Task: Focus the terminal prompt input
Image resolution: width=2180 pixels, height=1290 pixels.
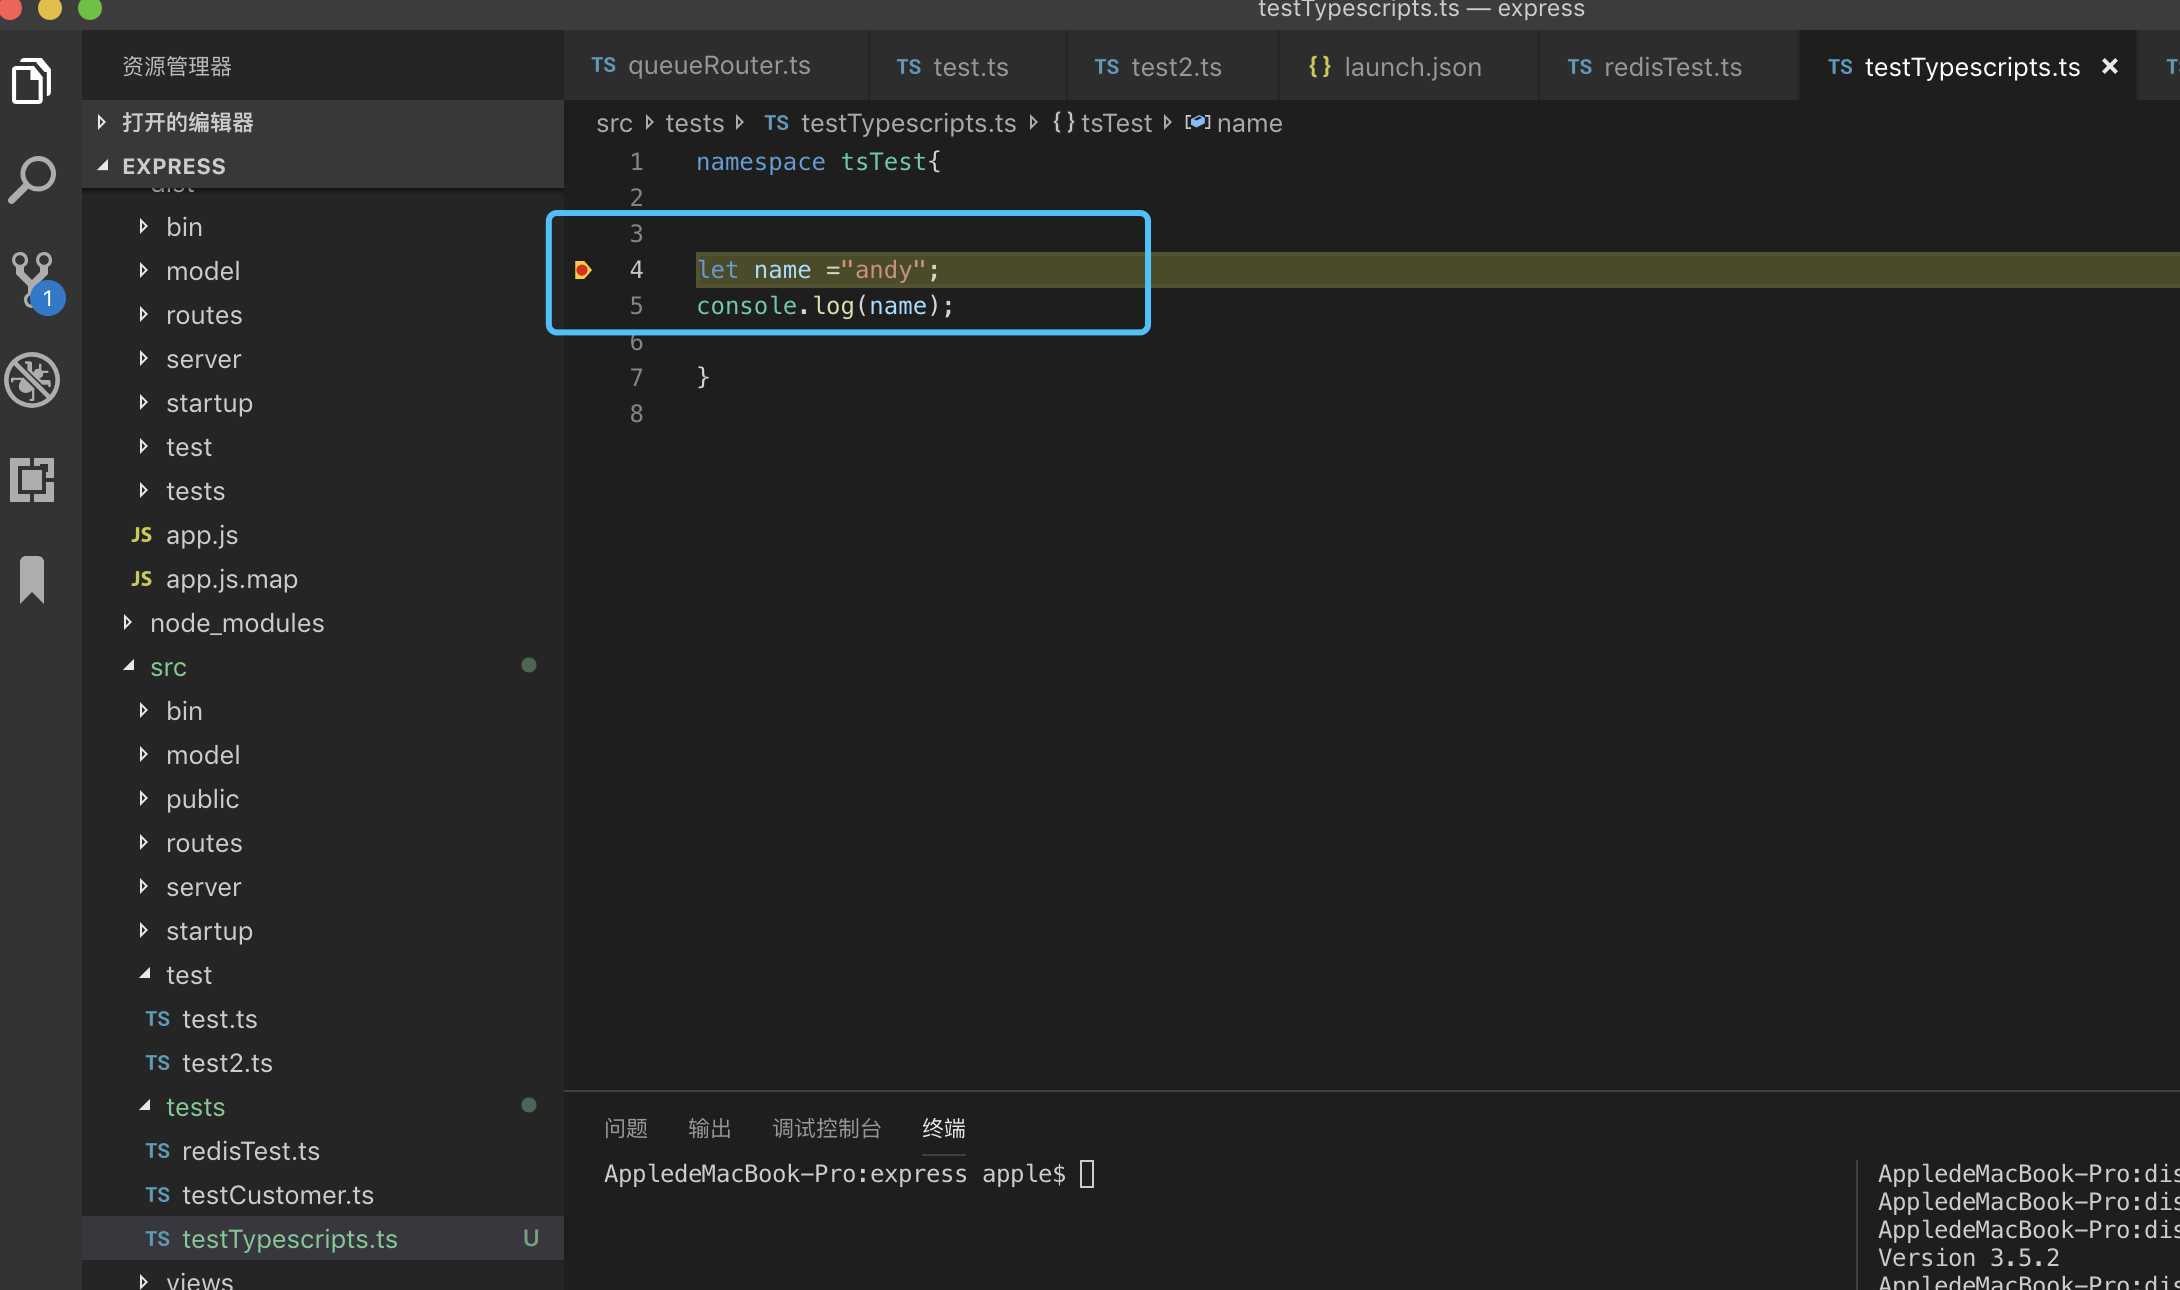Action: pyautogui.click(x=1087, y=1174)
